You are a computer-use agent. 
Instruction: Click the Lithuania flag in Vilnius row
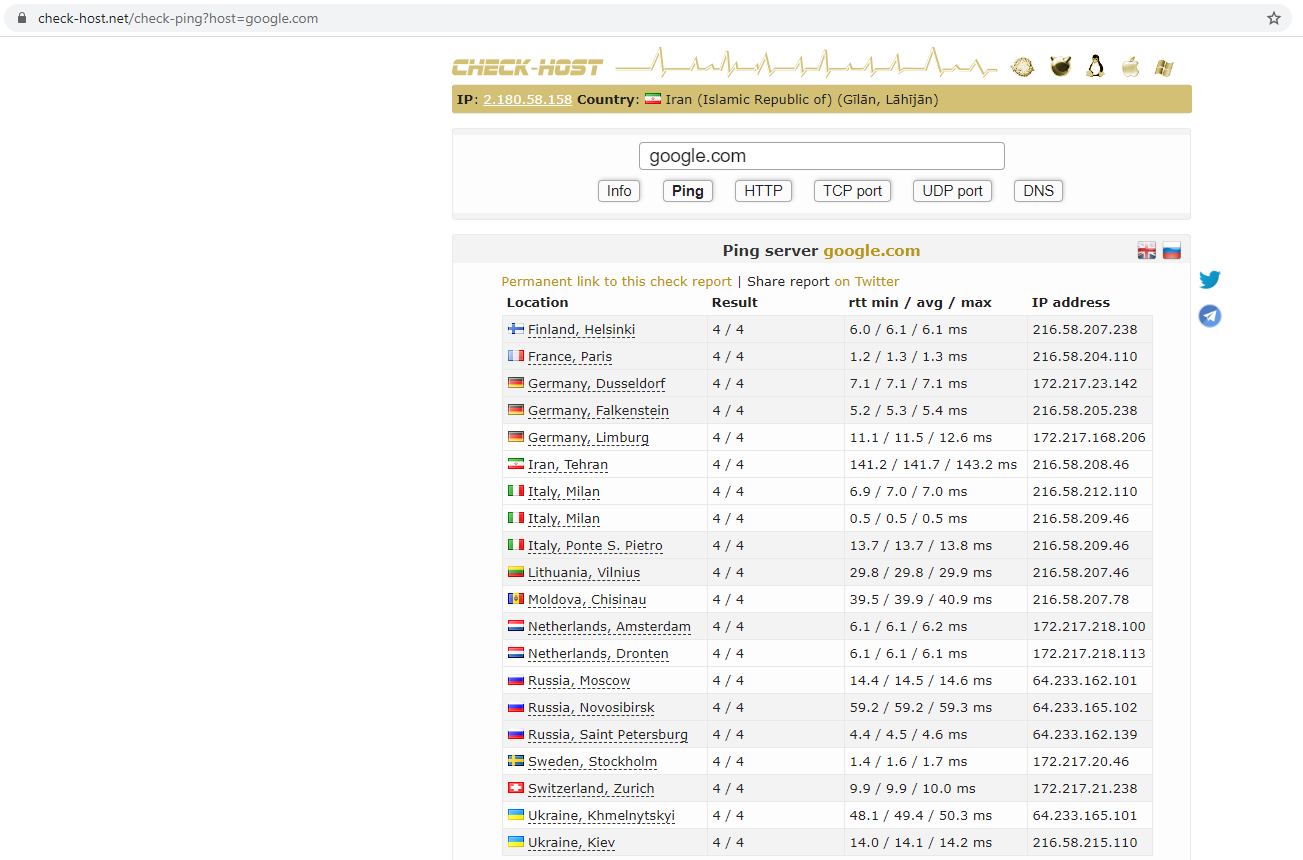tap(516, 572)
